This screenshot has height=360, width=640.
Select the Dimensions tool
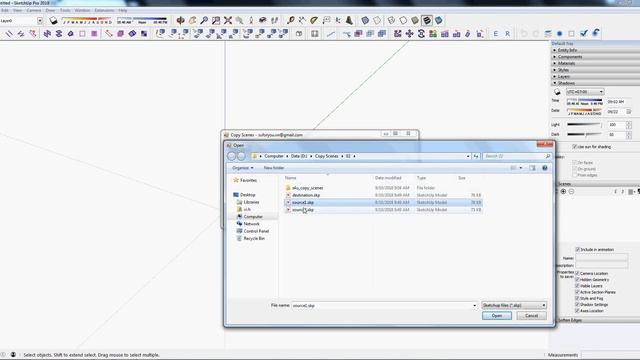tap(302, 20)
